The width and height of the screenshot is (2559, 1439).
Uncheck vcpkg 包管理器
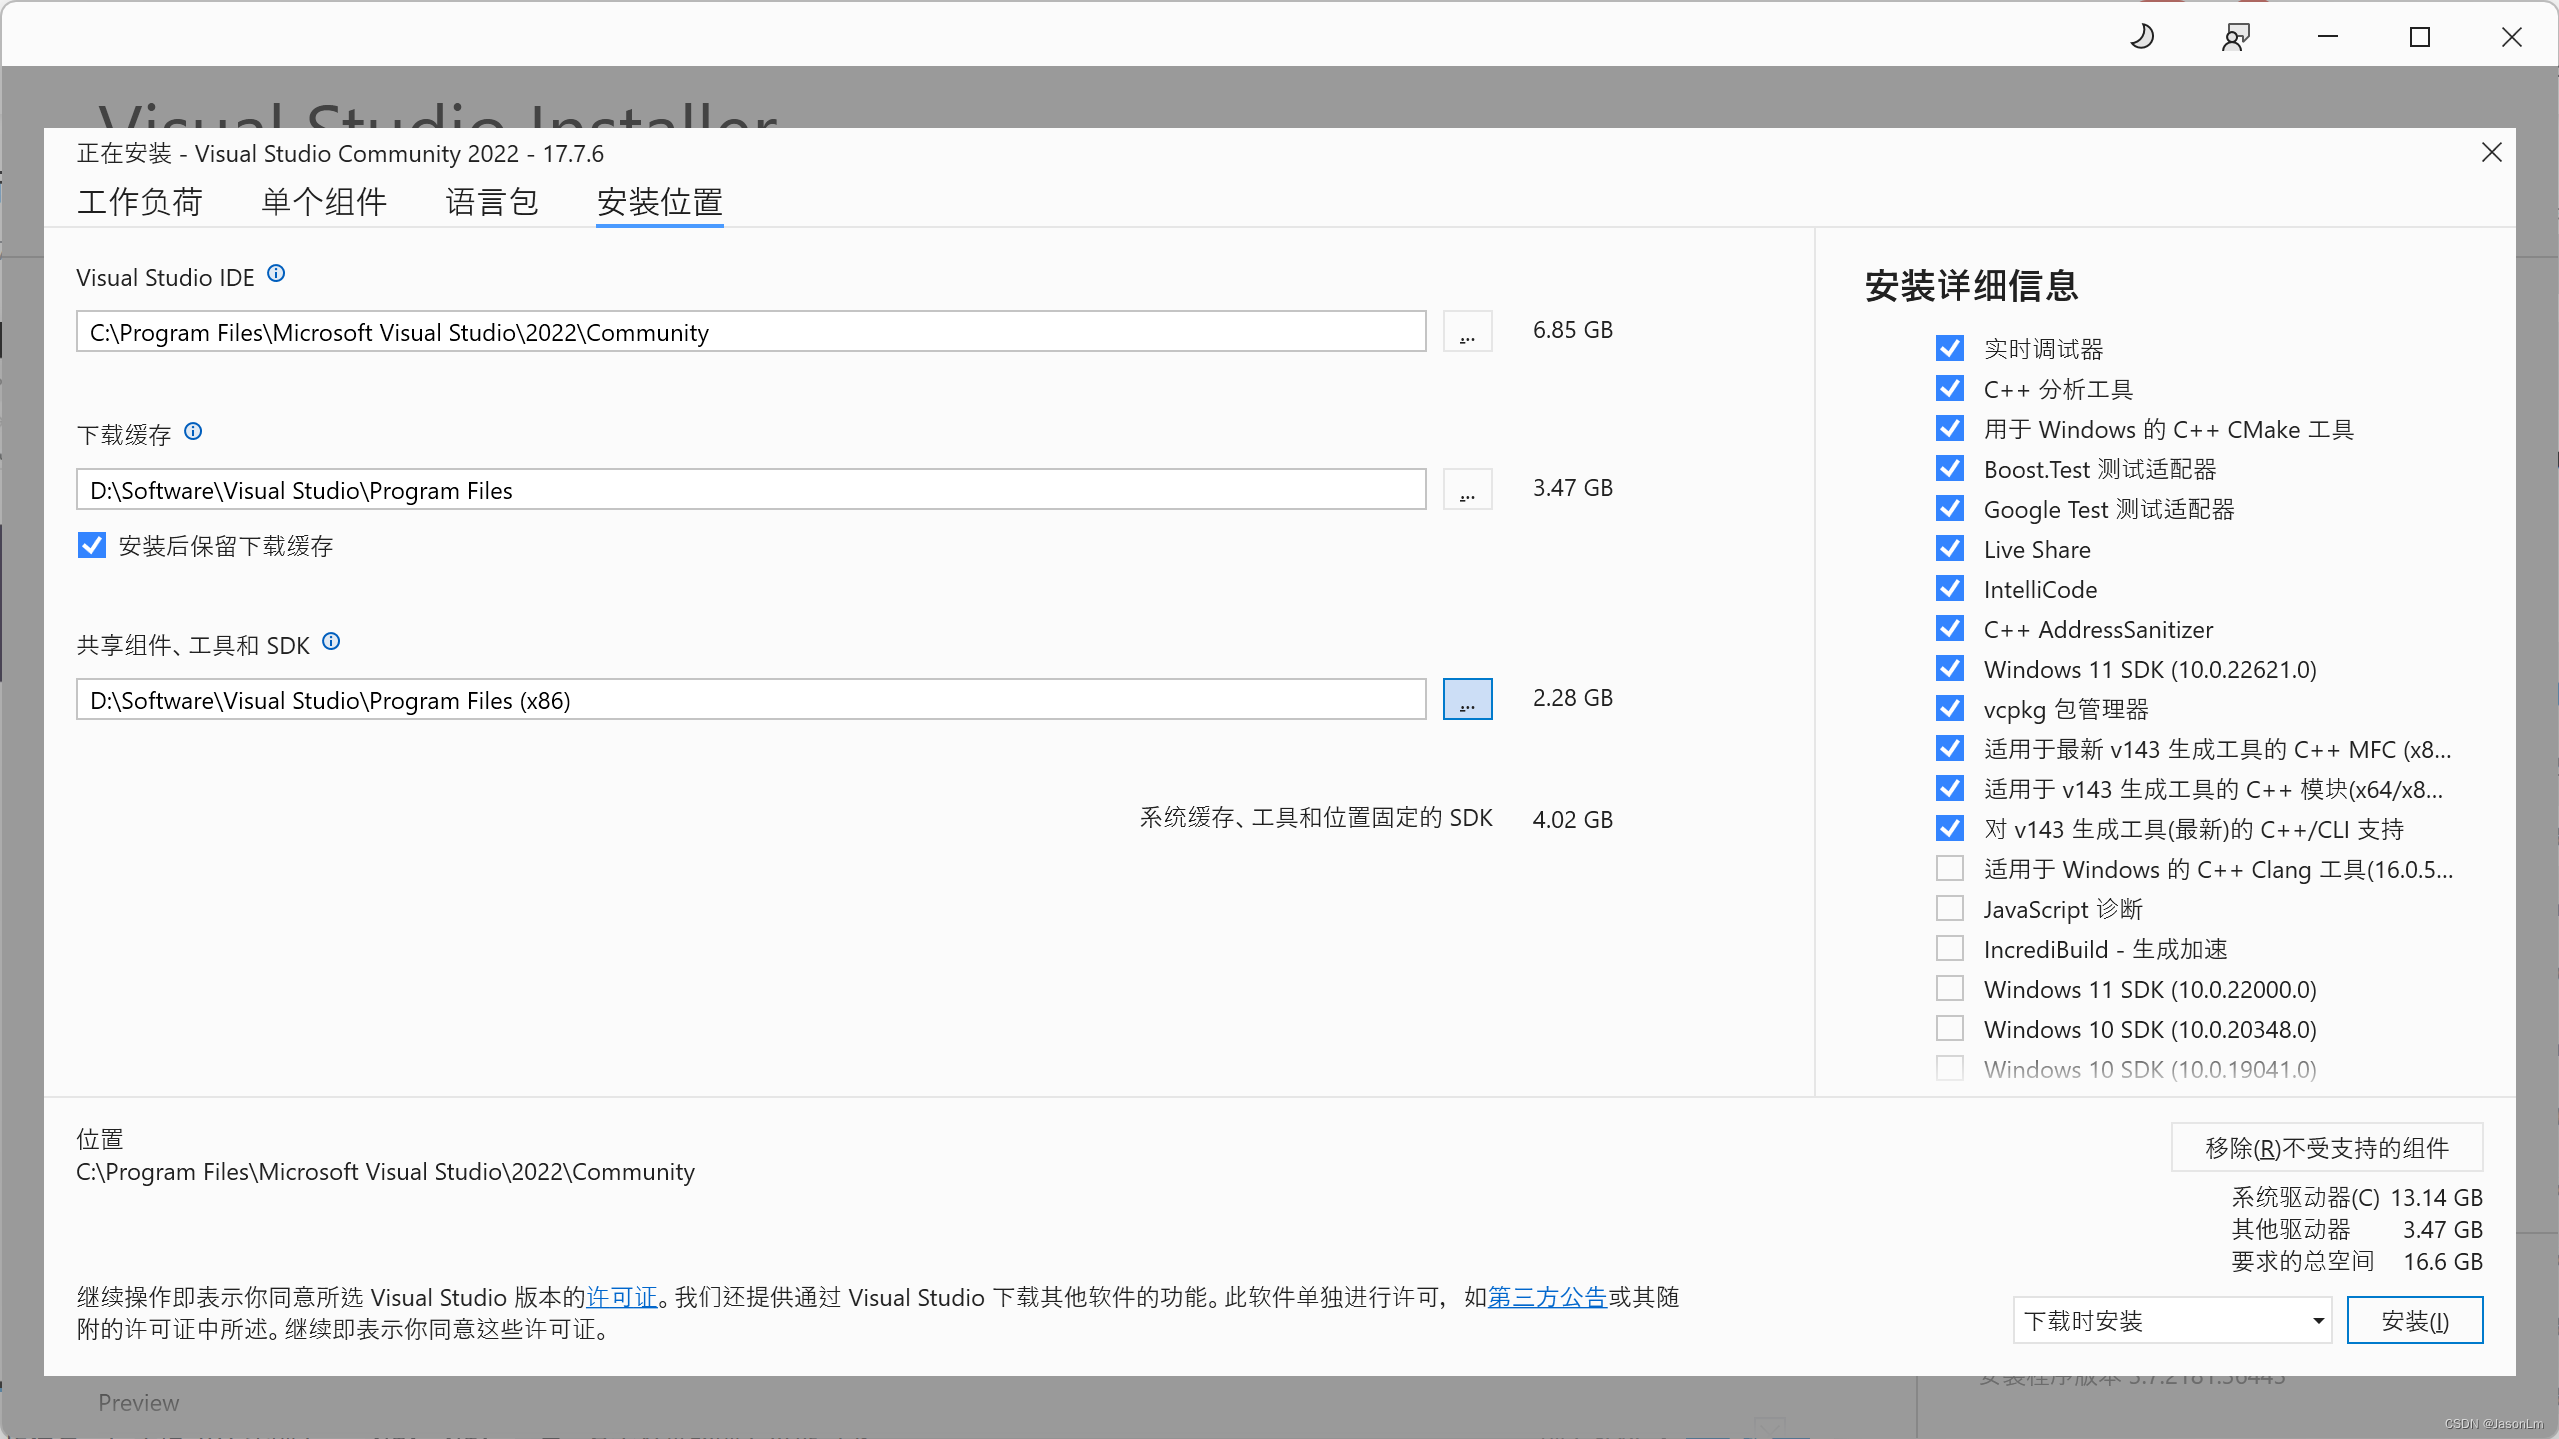(1949, 708)
